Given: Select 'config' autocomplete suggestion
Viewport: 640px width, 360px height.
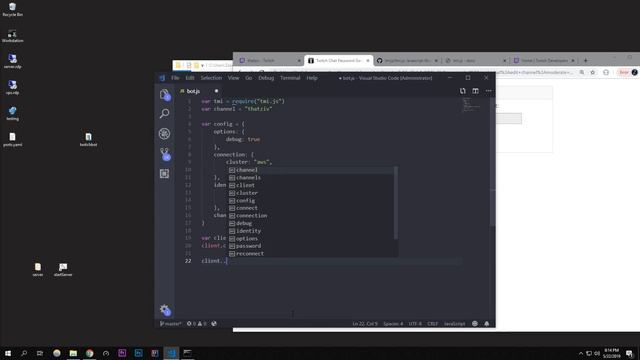Looking at the screenshot, I should (x=313, y=200).
